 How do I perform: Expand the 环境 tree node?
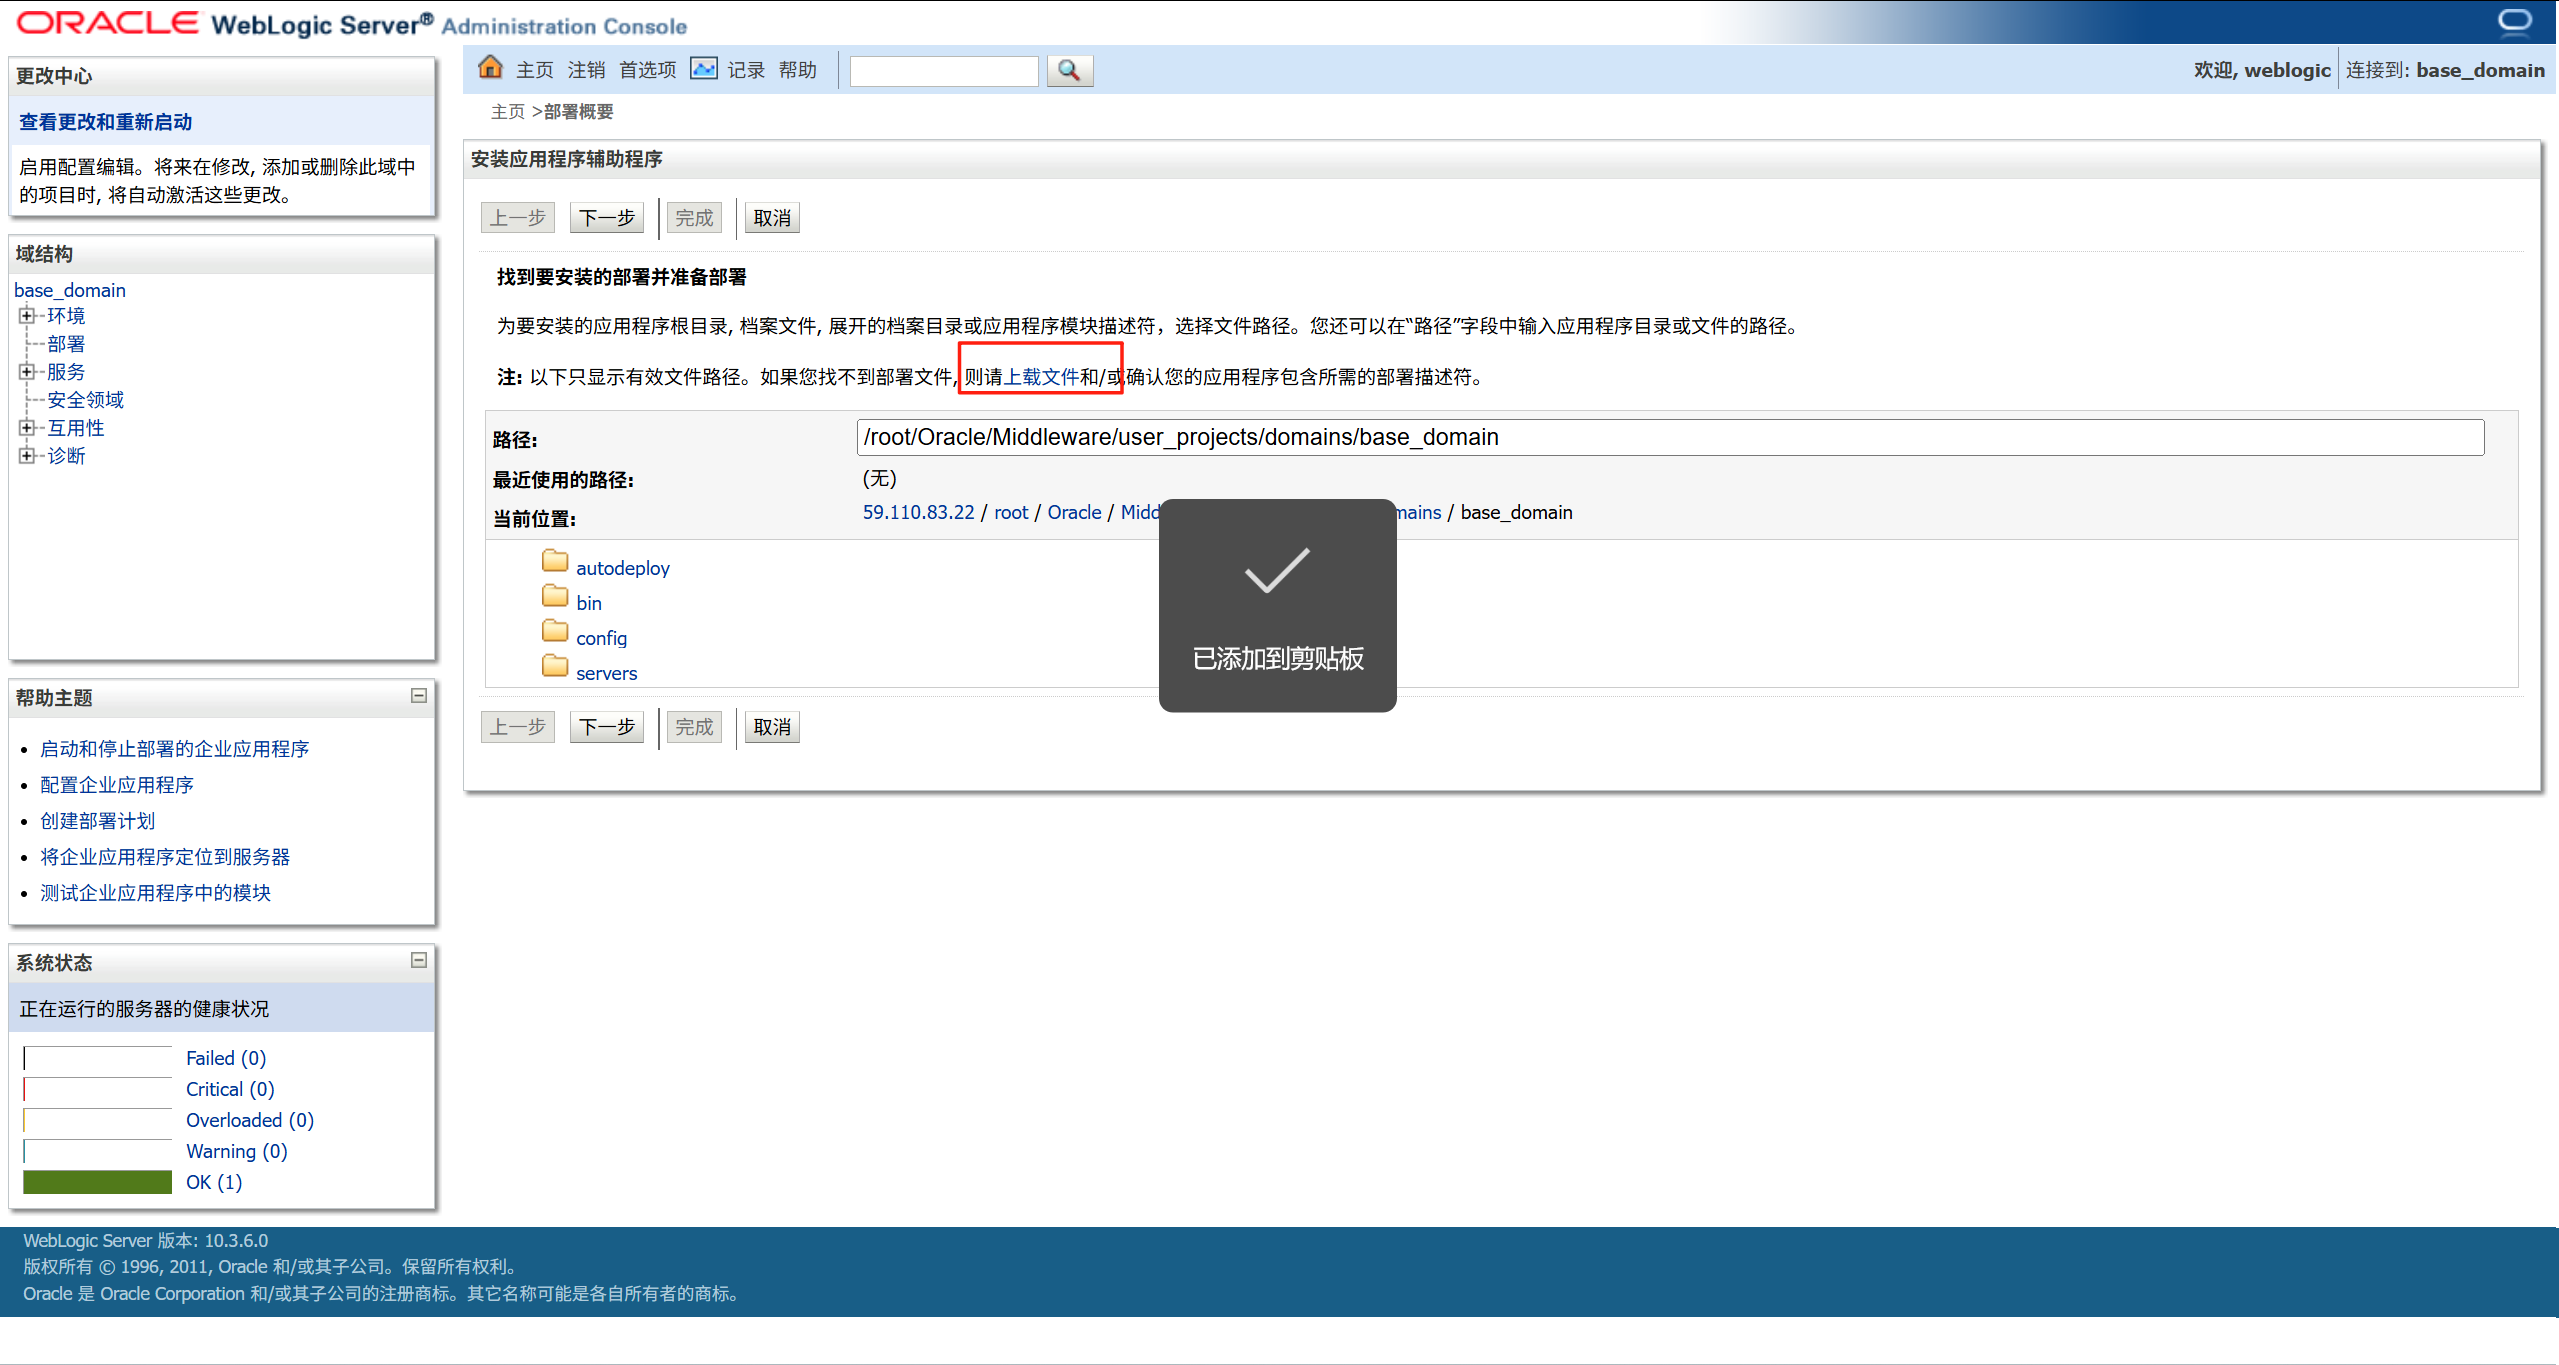click(x=26, y=316)
